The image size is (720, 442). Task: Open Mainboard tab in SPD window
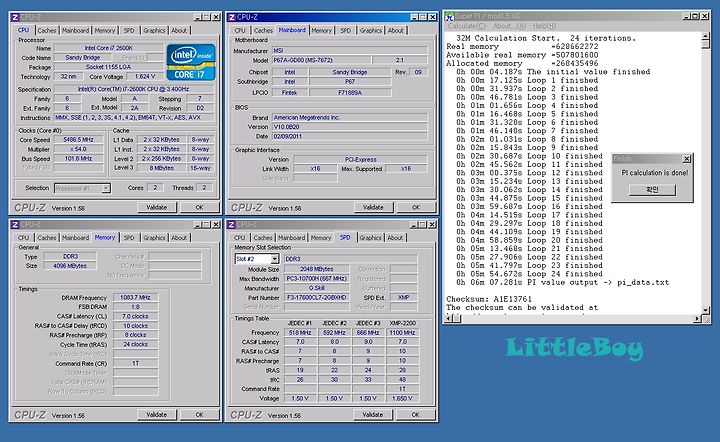pyautogui.click(x=292, y=238)
